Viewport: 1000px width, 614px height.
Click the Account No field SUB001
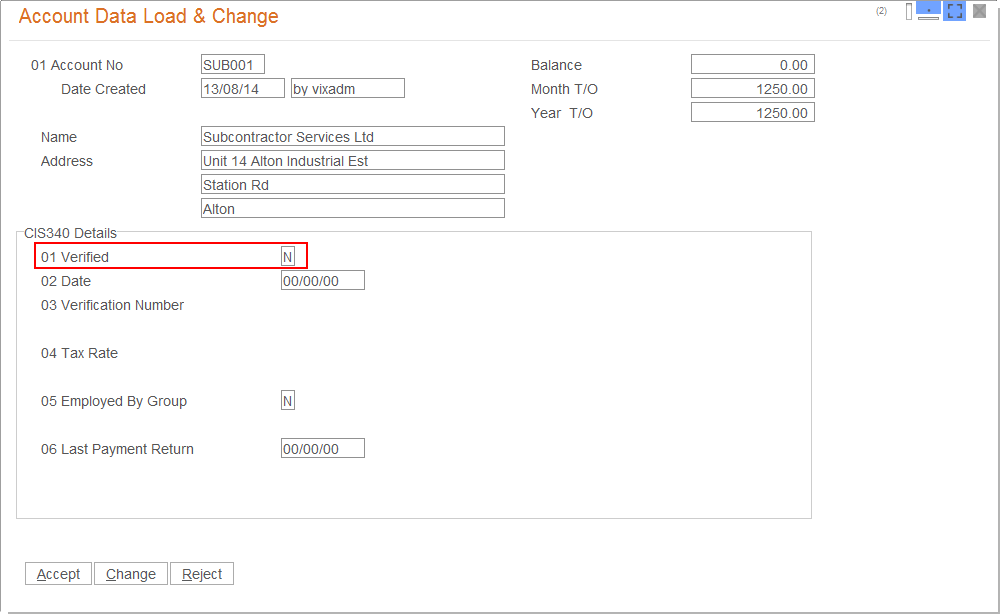(233, 65)
